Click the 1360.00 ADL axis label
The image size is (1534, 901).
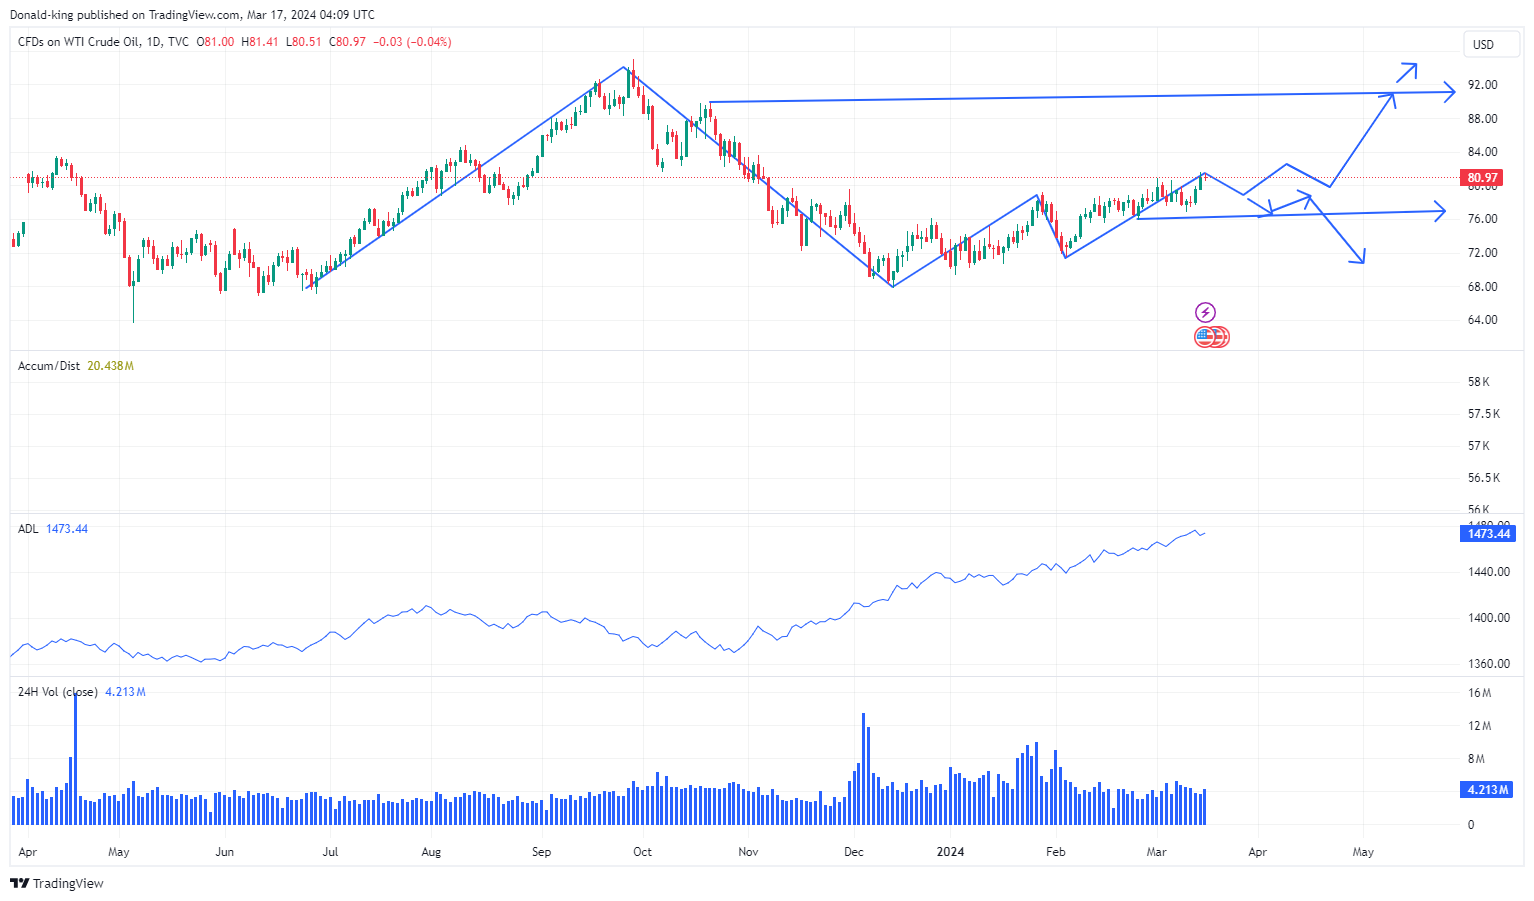click(x=1489, y=664)
